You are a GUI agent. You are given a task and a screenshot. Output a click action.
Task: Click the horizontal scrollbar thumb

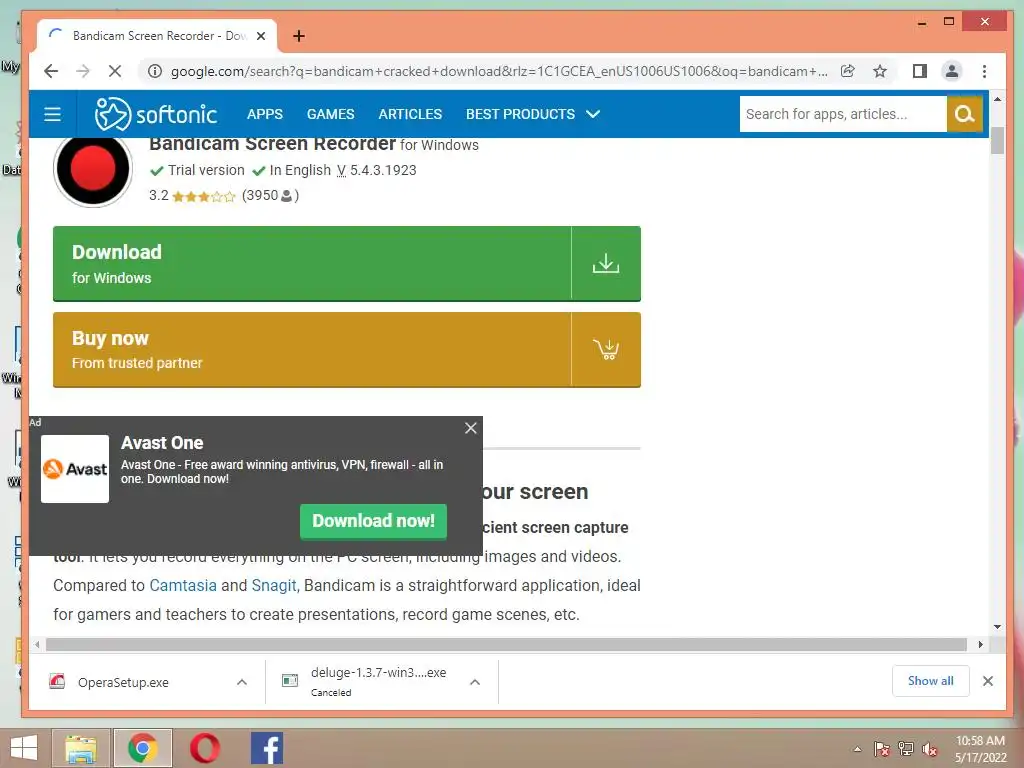(506, 645)
